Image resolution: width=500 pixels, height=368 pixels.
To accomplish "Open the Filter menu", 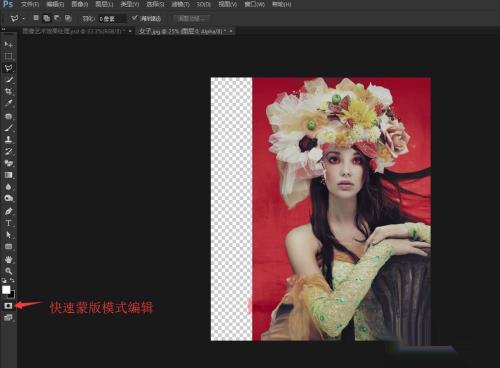I will point(180,4).
